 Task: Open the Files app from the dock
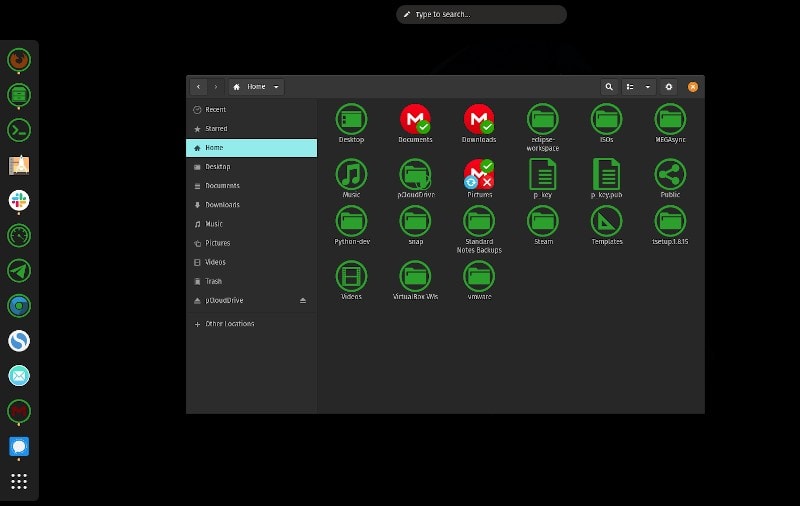(x=19, y=95)
